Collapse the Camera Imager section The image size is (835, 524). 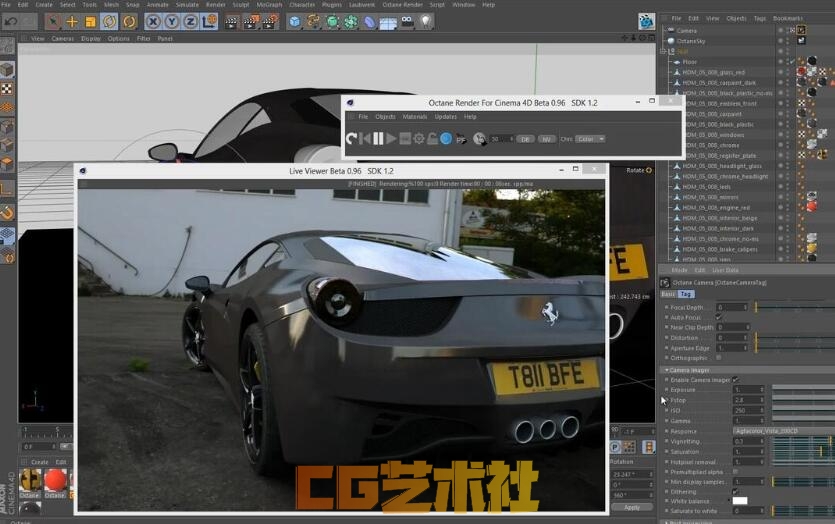667,370
